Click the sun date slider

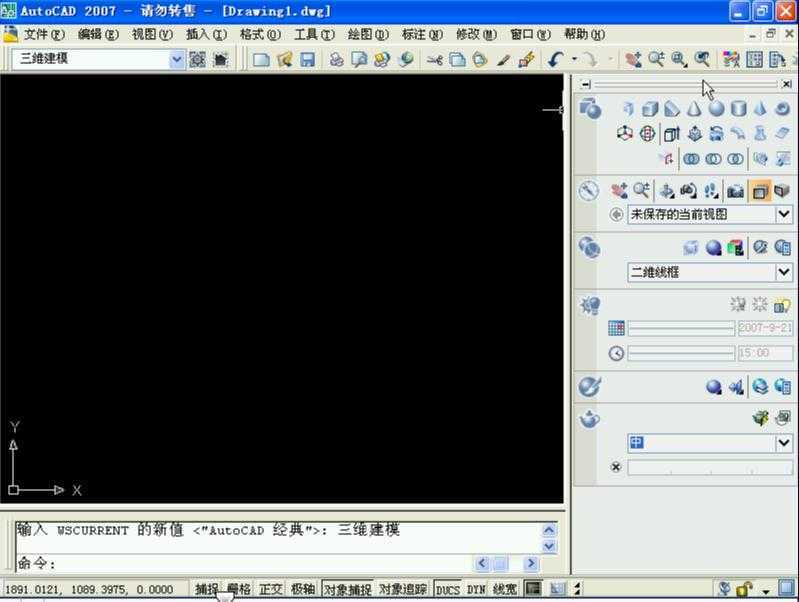[x=681, y=328]
